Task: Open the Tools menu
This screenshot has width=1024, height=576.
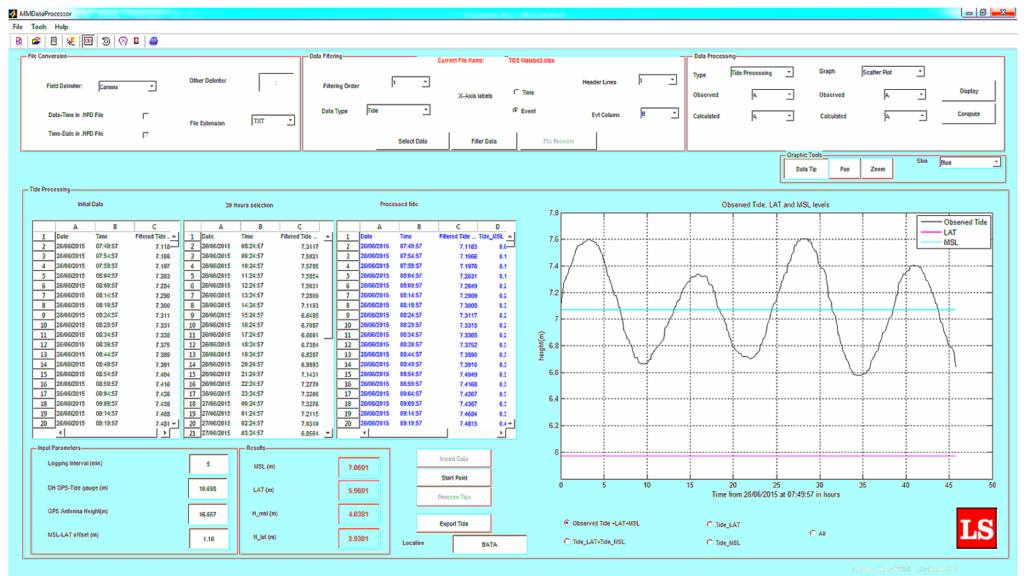Action: point(38,26)
